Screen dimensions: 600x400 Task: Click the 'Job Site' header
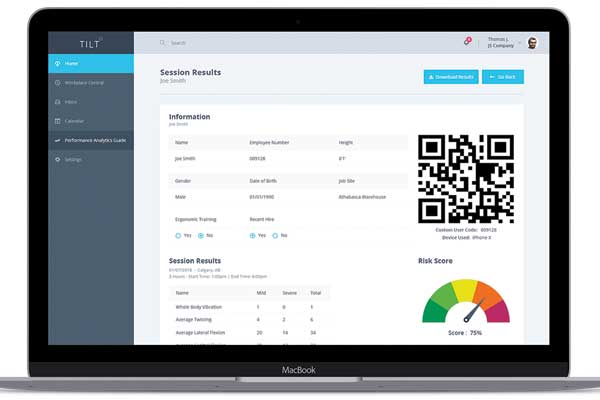pos(346,181)
